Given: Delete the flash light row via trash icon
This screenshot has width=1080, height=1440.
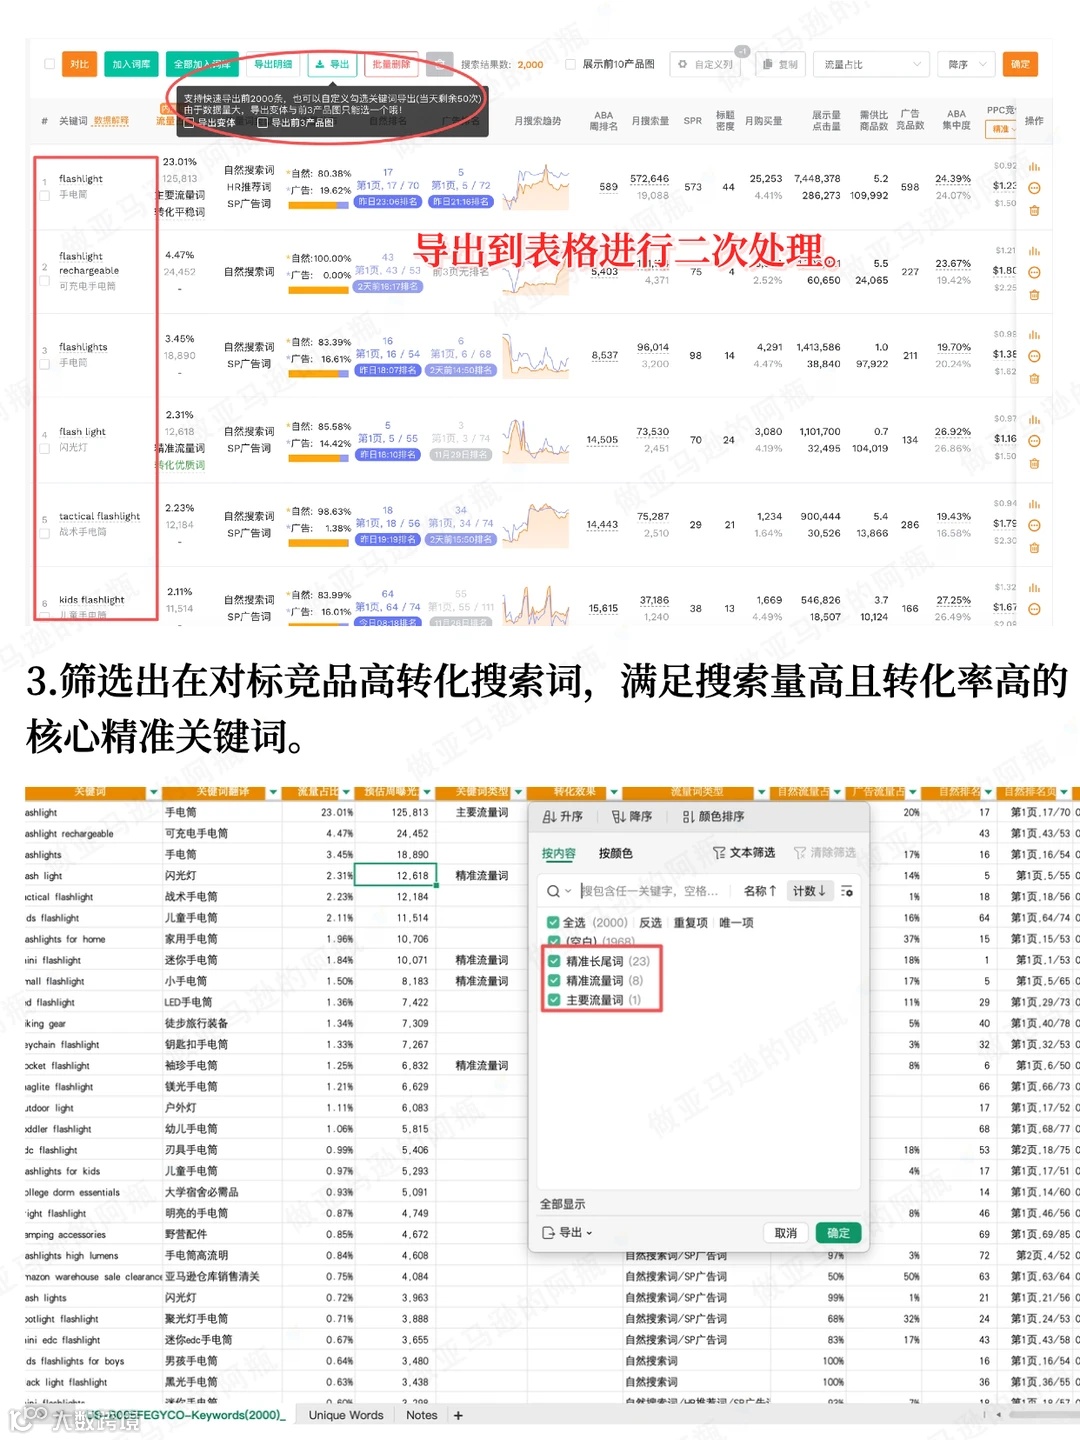Looking at the screenshot, I should coord(1034,464).
